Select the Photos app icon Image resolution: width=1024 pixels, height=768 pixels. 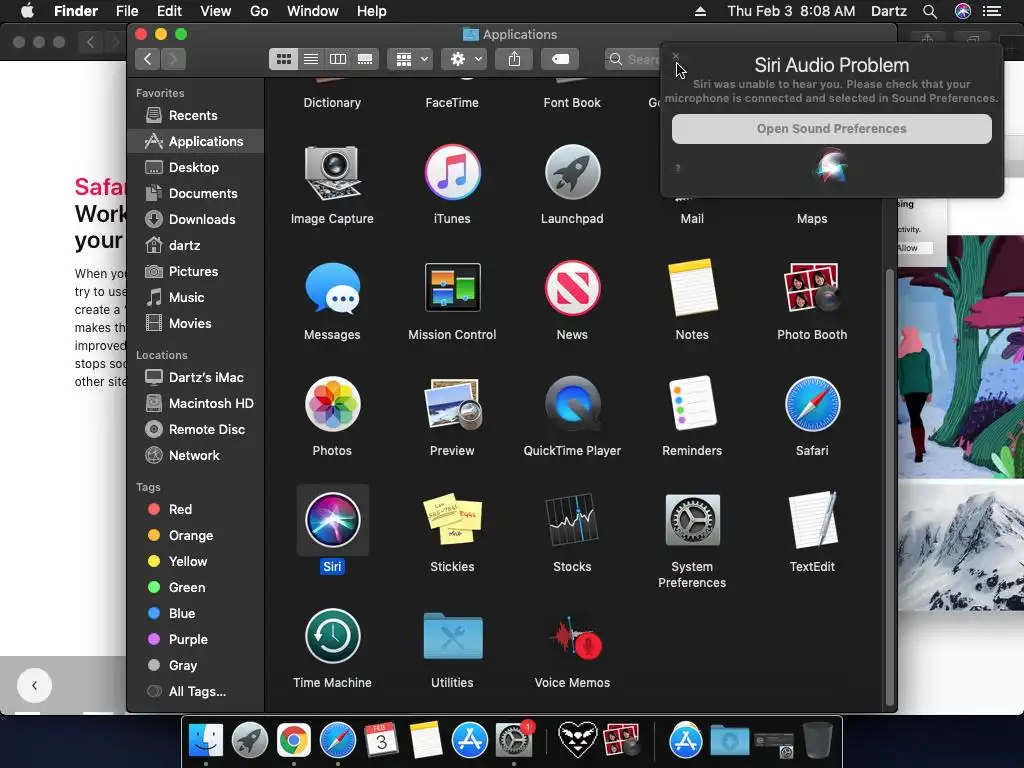coord(332,404)
